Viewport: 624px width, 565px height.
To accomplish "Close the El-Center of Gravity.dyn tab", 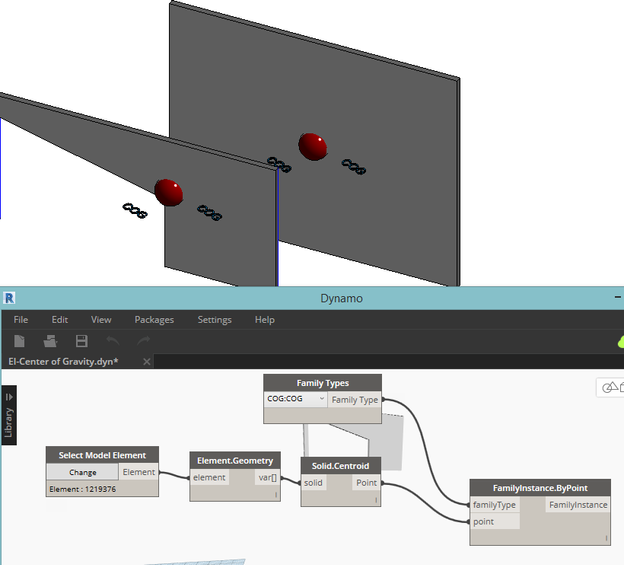I will [147, 362].
